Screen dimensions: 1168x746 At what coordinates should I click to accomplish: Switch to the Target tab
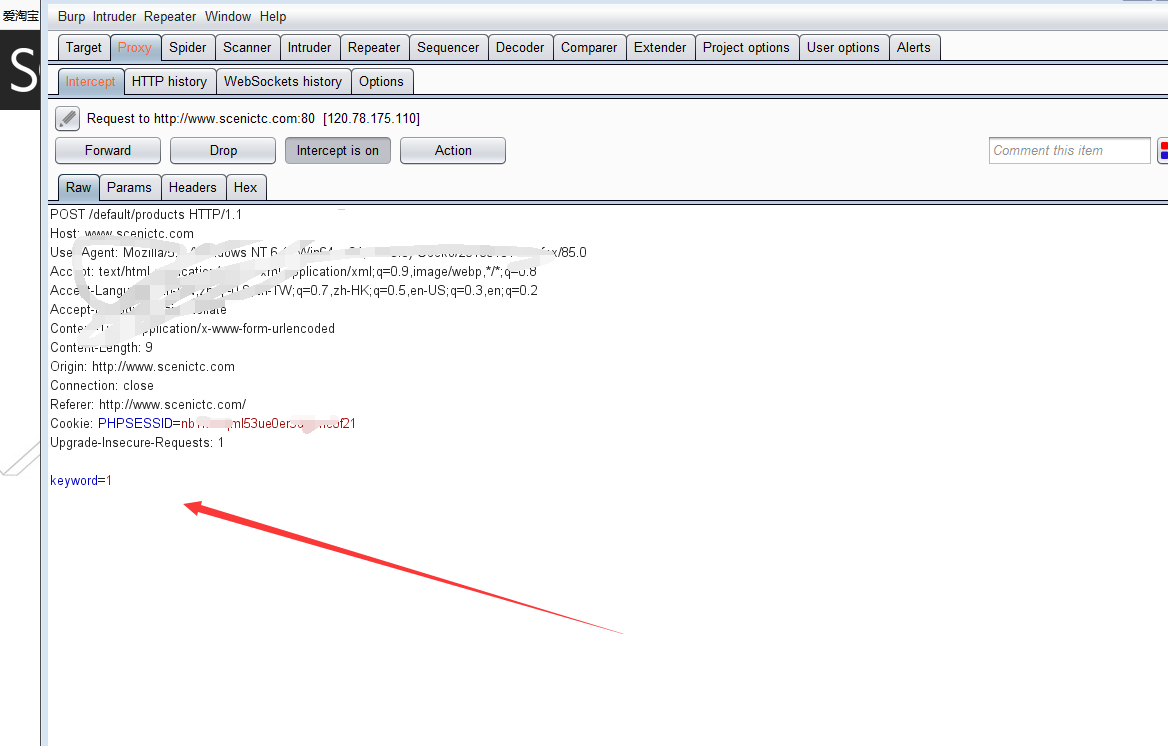point(83,48)
